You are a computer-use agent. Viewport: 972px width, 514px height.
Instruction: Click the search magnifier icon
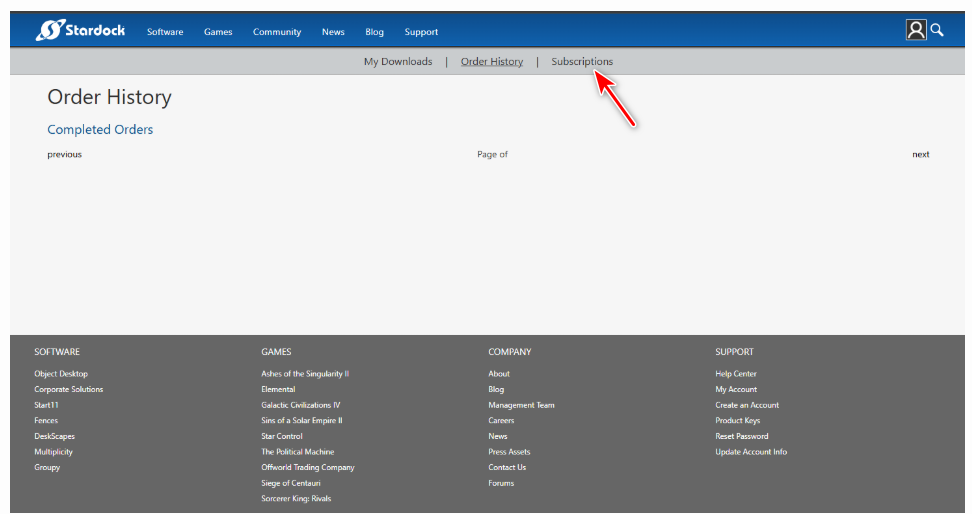click(x=937, y=30)
